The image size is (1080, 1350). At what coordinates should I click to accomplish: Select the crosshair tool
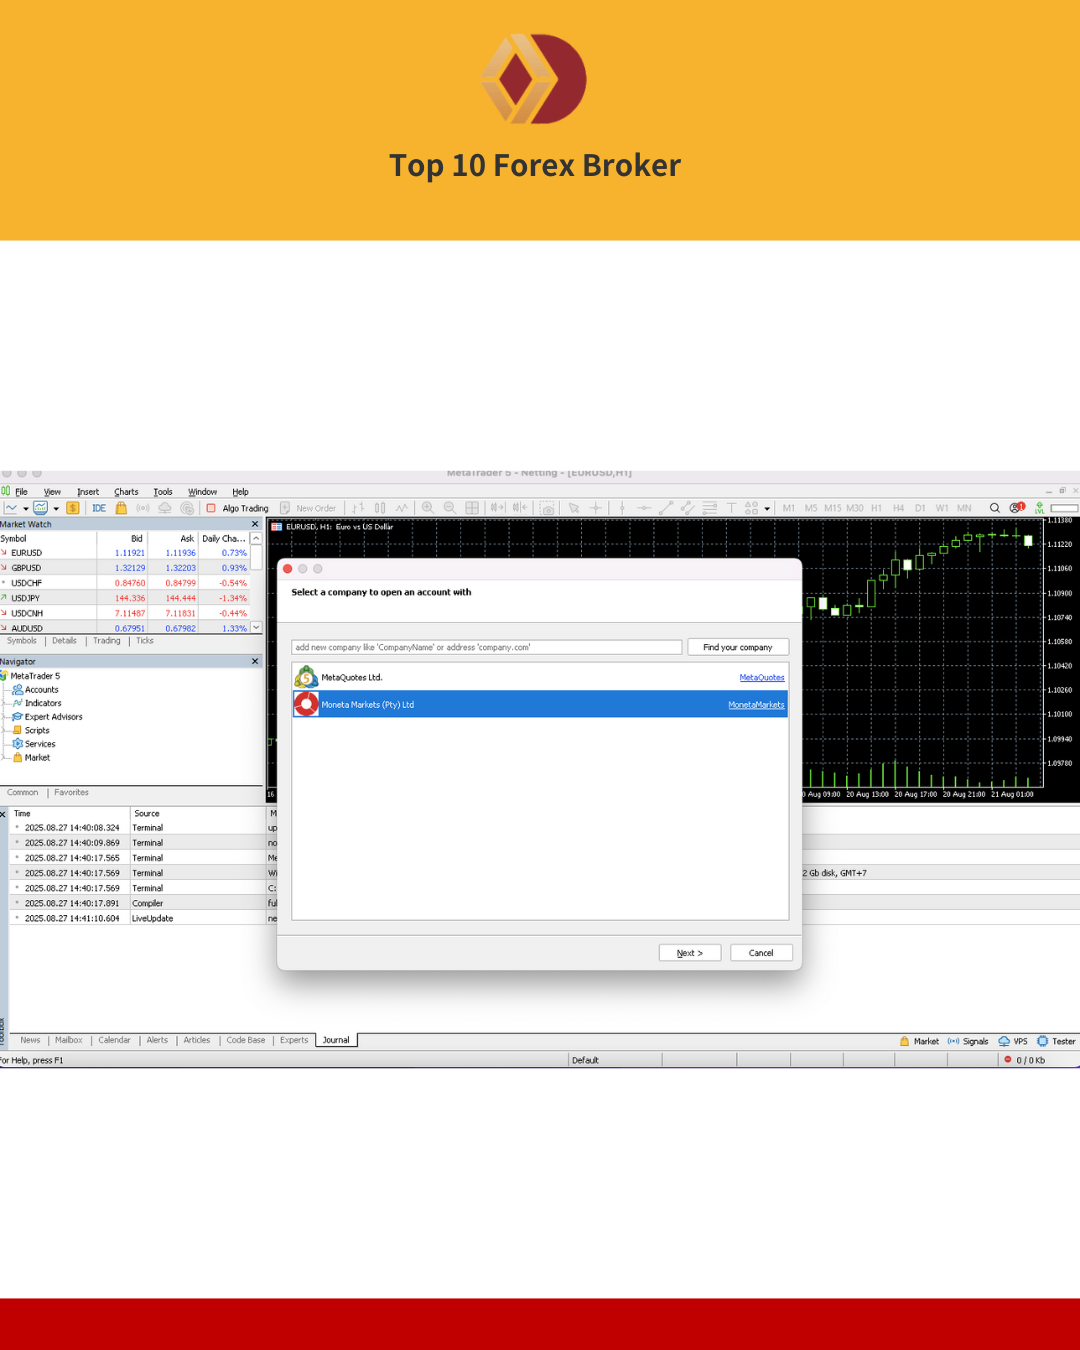(x=596, y=508)
